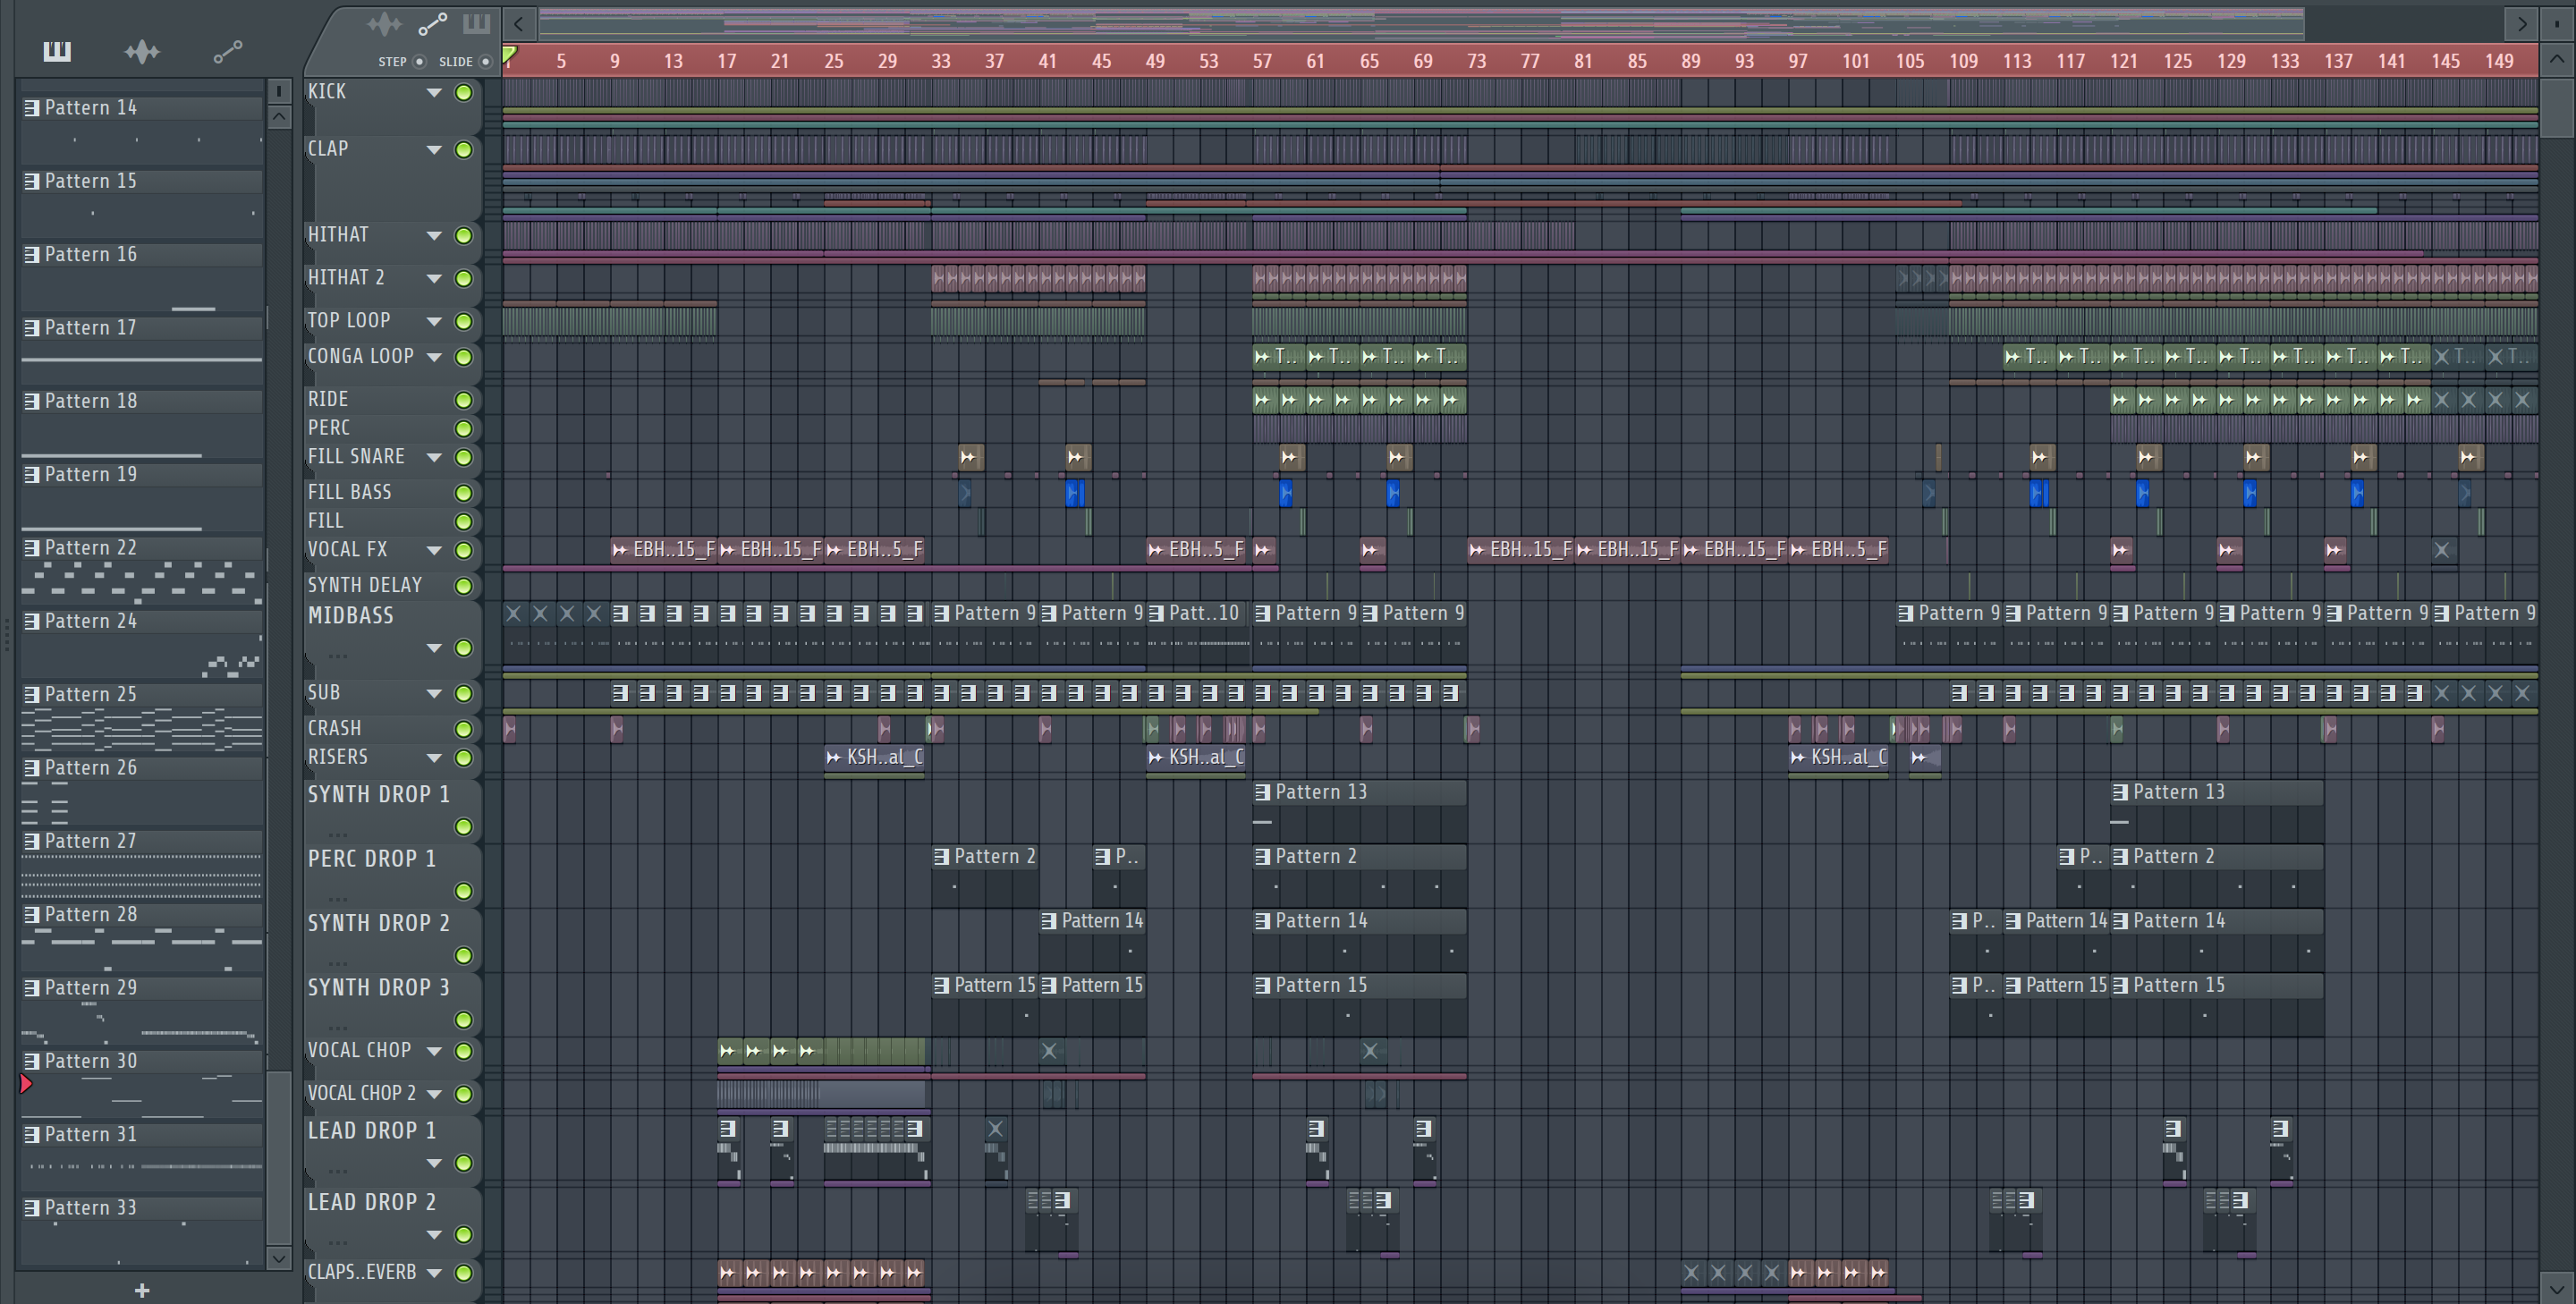
Task: Select the Pattern 22 piano icon in picker
Action: (32, 547)
